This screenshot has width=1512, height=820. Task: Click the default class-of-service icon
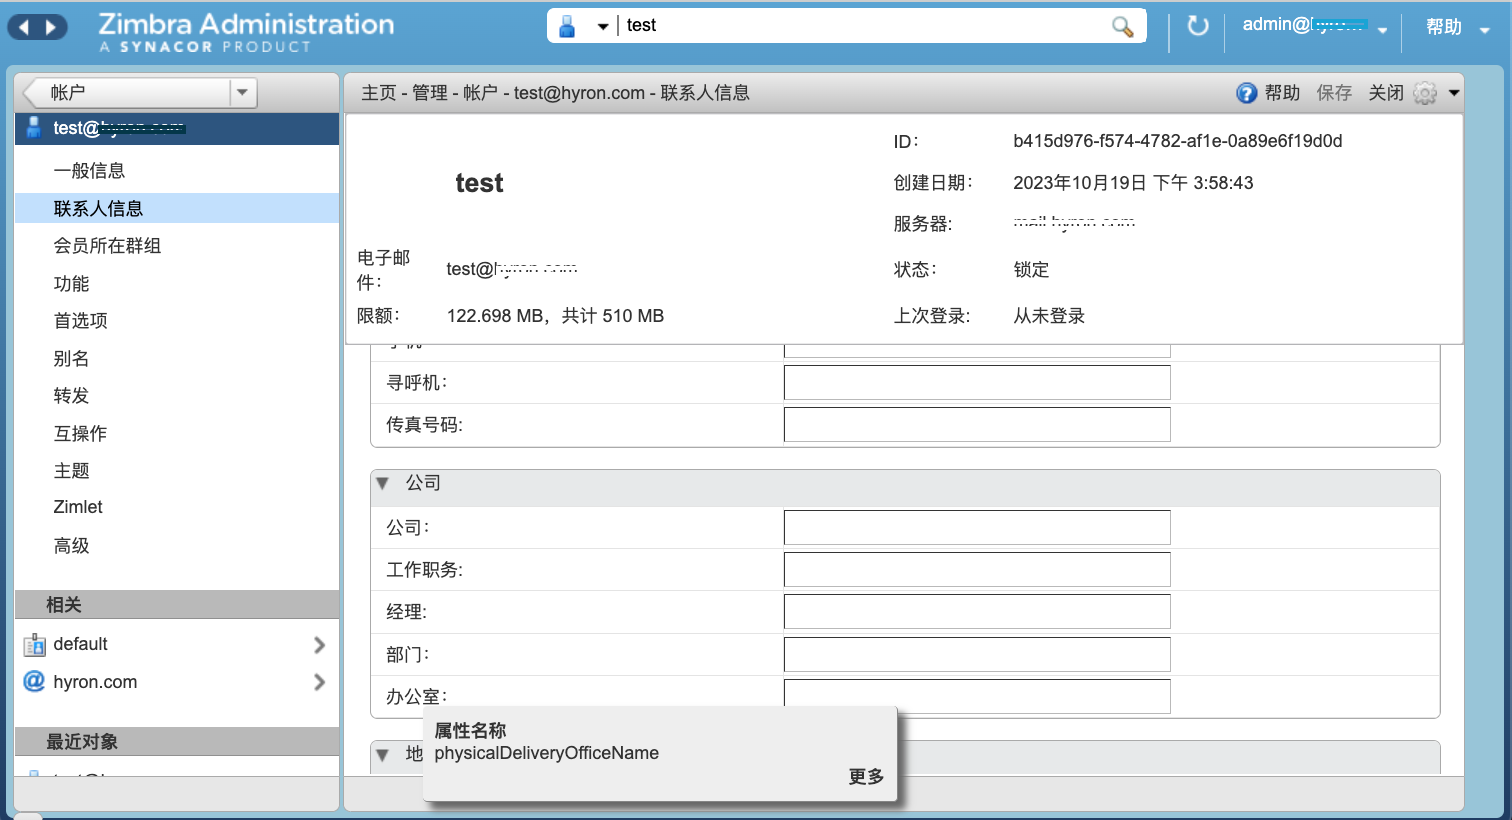coord(34,644)
